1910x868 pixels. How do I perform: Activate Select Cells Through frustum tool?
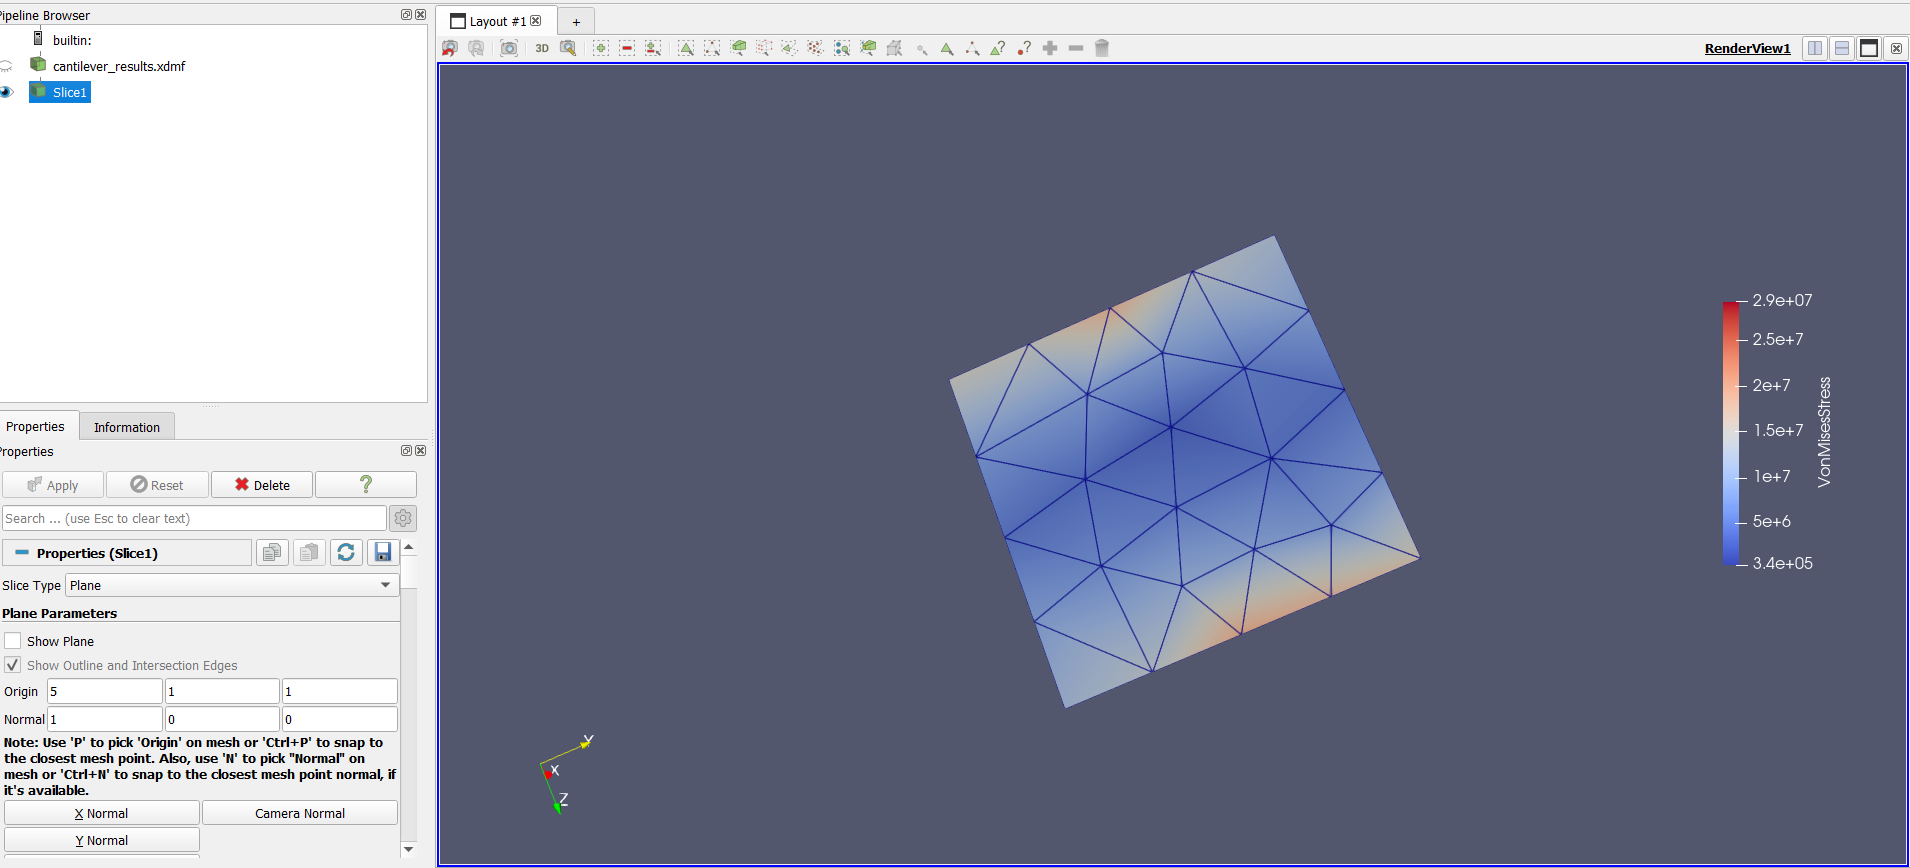coord(738,48)
